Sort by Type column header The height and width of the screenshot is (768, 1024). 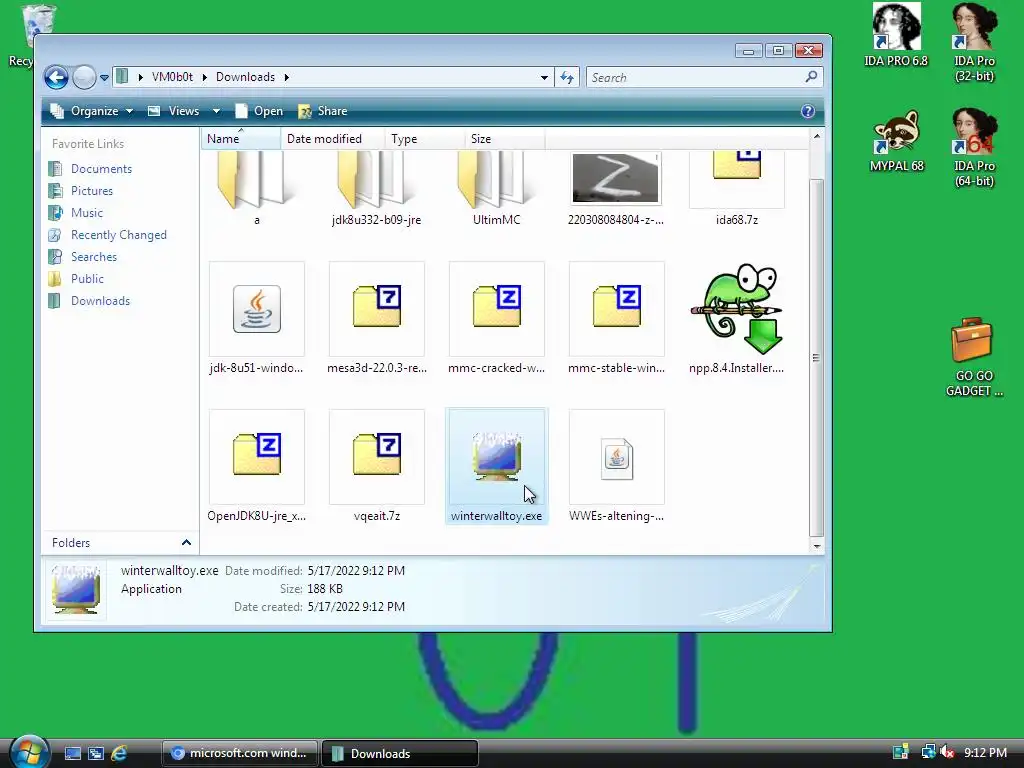pyautogui.click(x=425, y=138)
